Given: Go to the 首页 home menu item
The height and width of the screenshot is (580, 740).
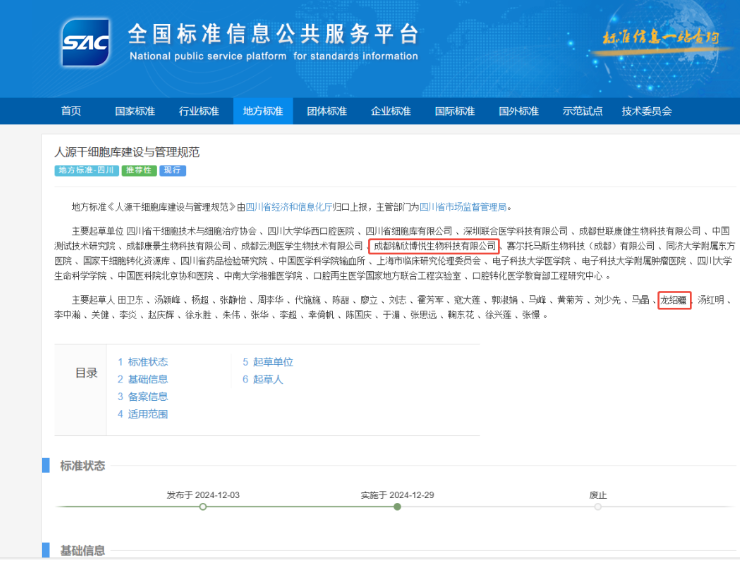Looking at the screenshot, I should point(71,111).
